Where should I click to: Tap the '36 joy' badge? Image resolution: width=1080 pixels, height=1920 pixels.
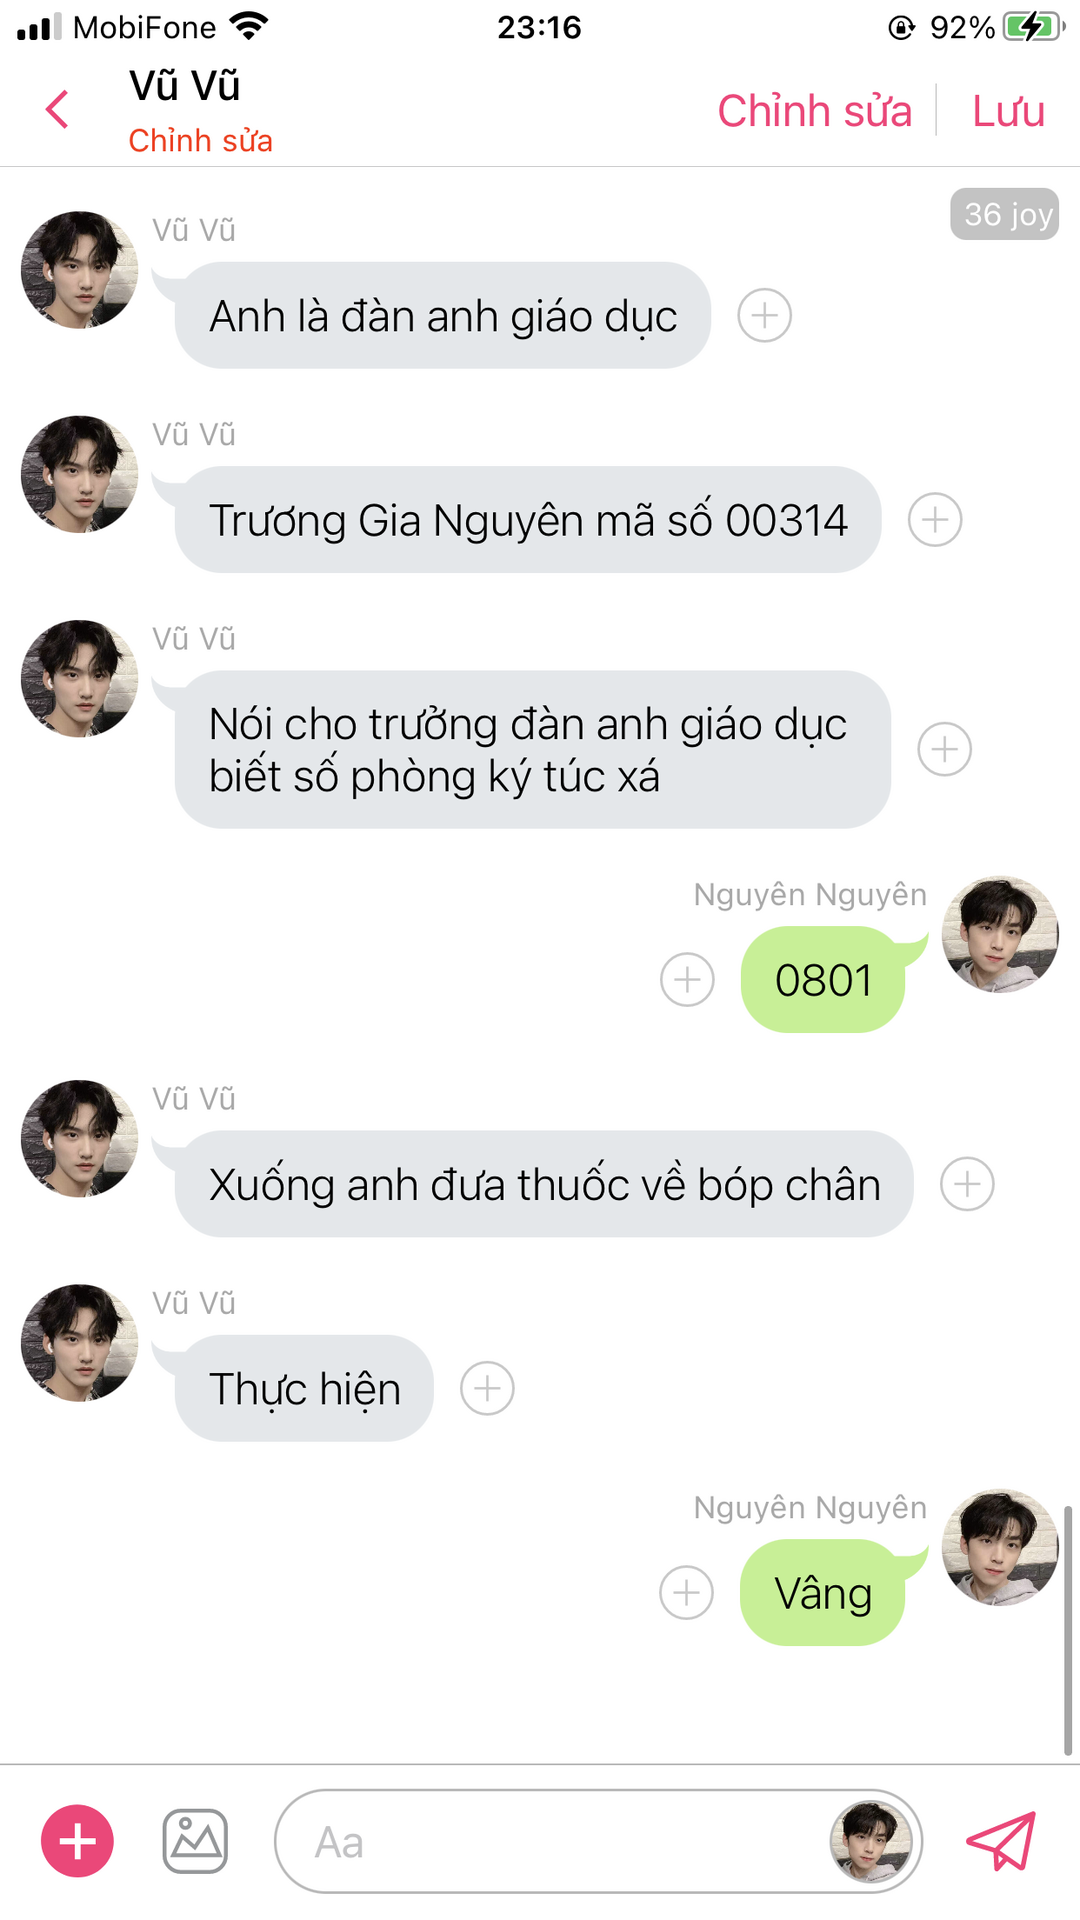point(1004,214)
